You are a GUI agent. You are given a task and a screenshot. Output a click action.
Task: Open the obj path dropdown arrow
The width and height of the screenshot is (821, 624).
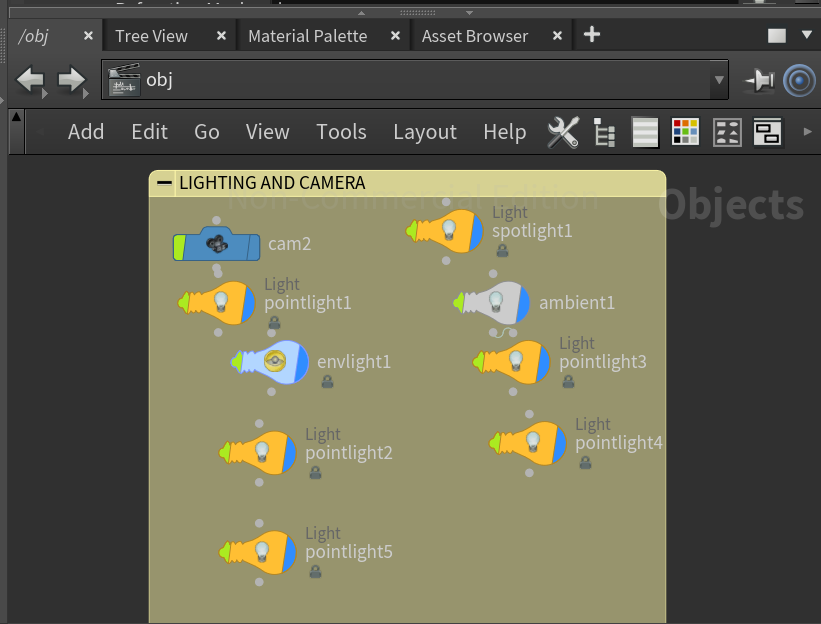719,80
